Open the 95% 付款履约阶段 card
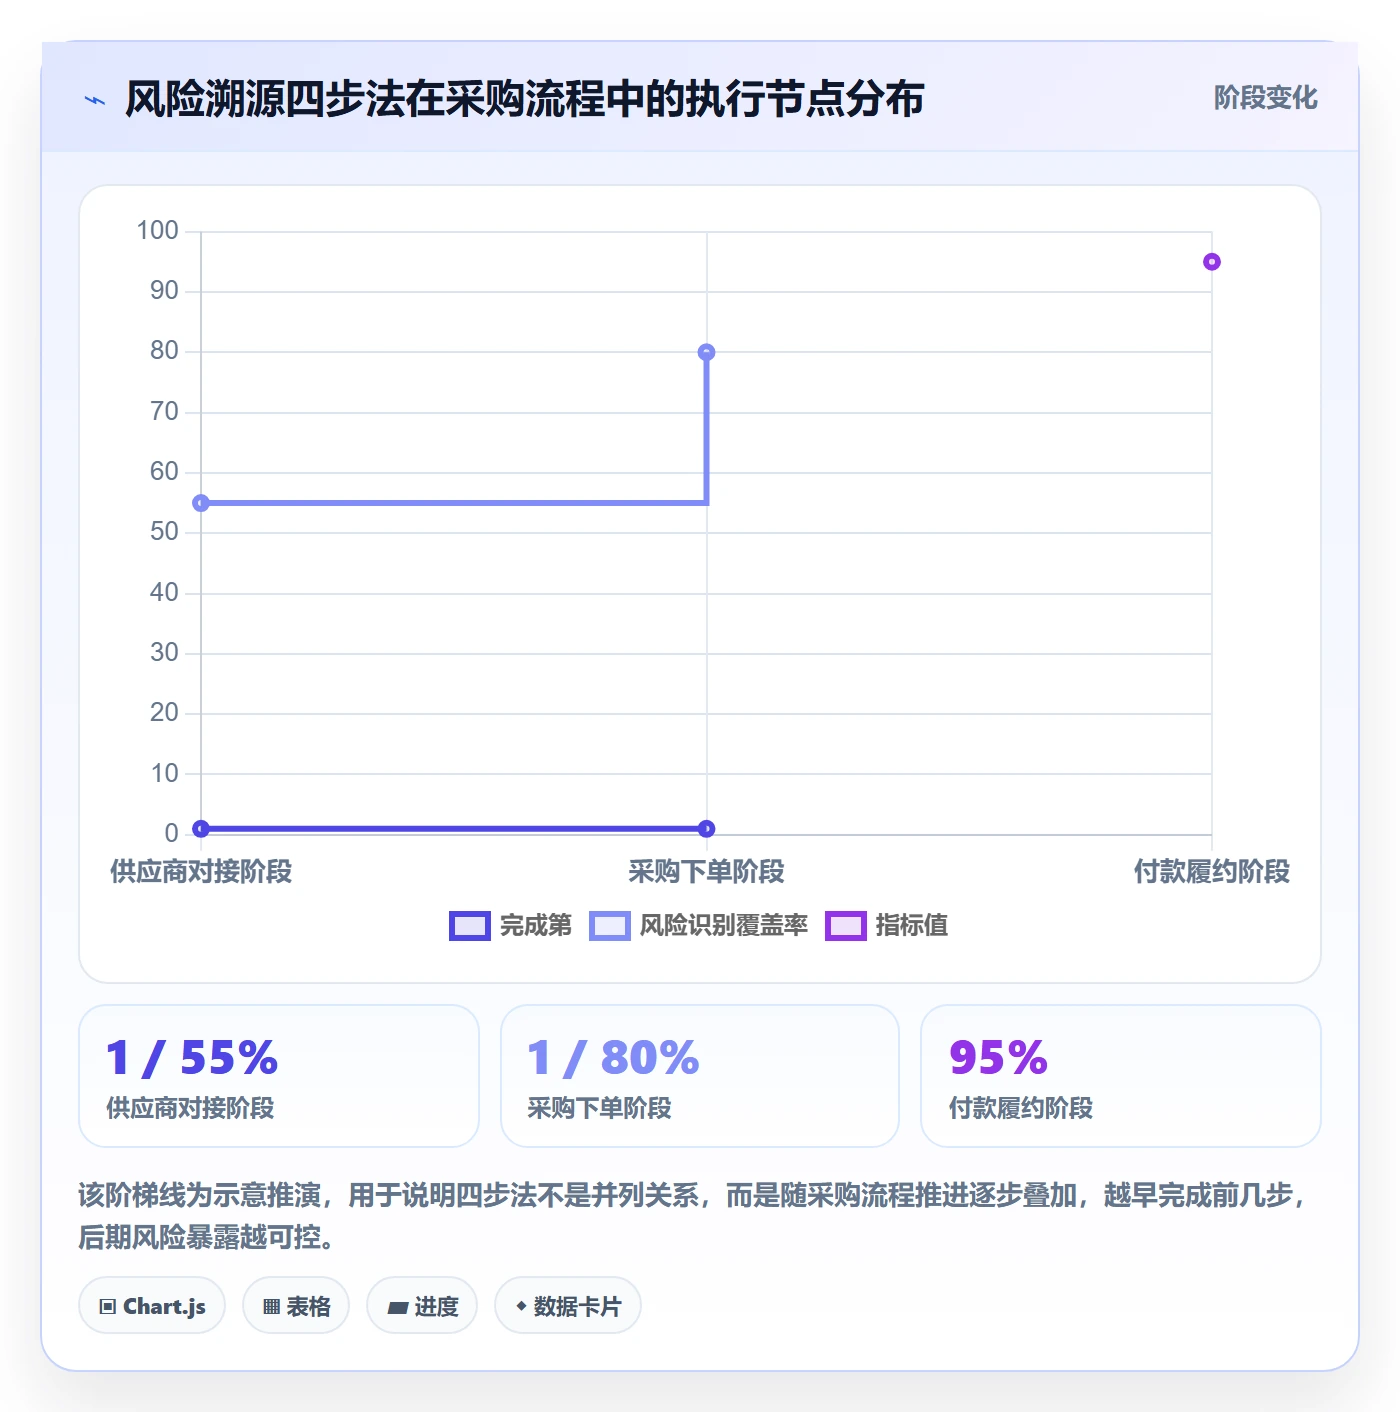Screen dimensions: 1400x1412 click(x=1121, y=1076)
